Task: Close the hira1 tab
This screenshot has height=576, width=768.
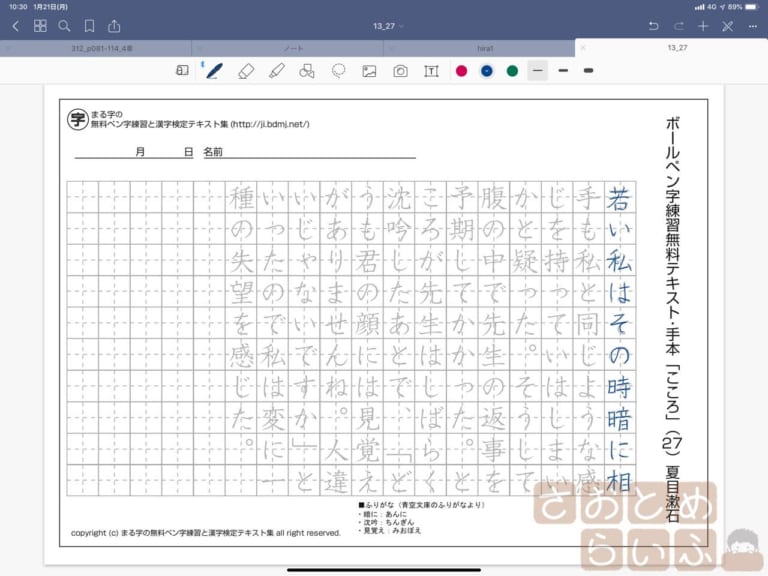Action: click(391, 48)
